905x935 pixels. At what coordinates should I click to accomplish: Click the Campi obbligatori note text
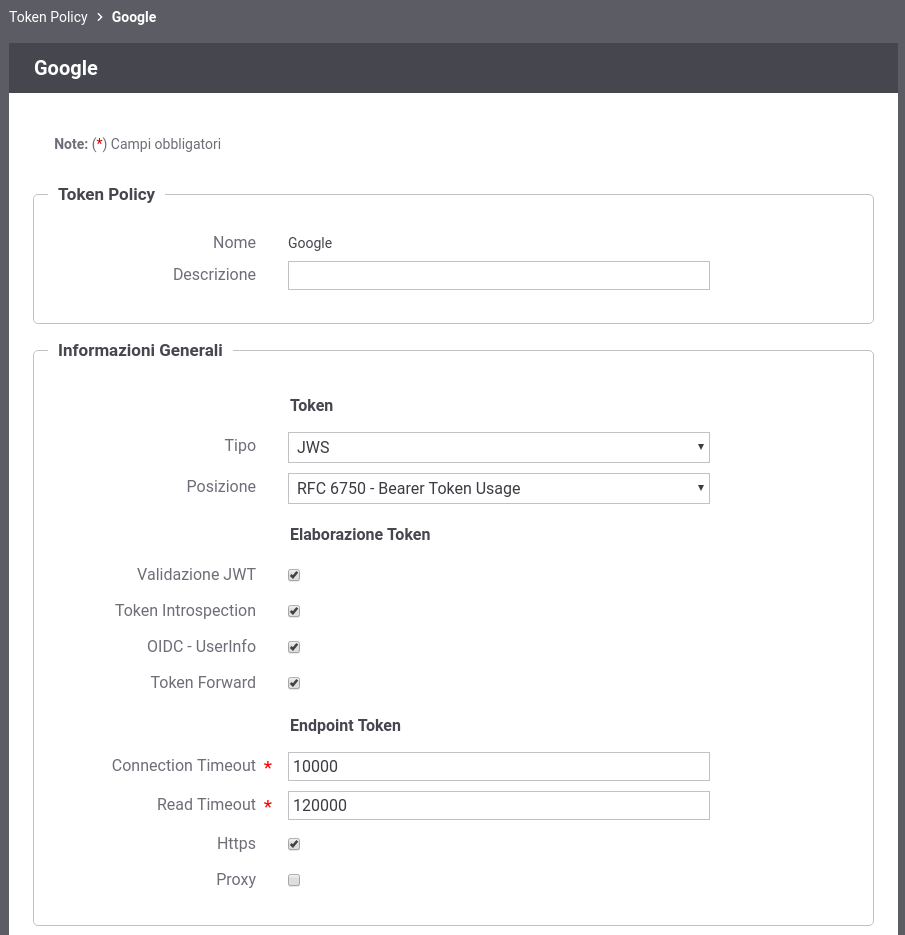(x=166, y=144)
